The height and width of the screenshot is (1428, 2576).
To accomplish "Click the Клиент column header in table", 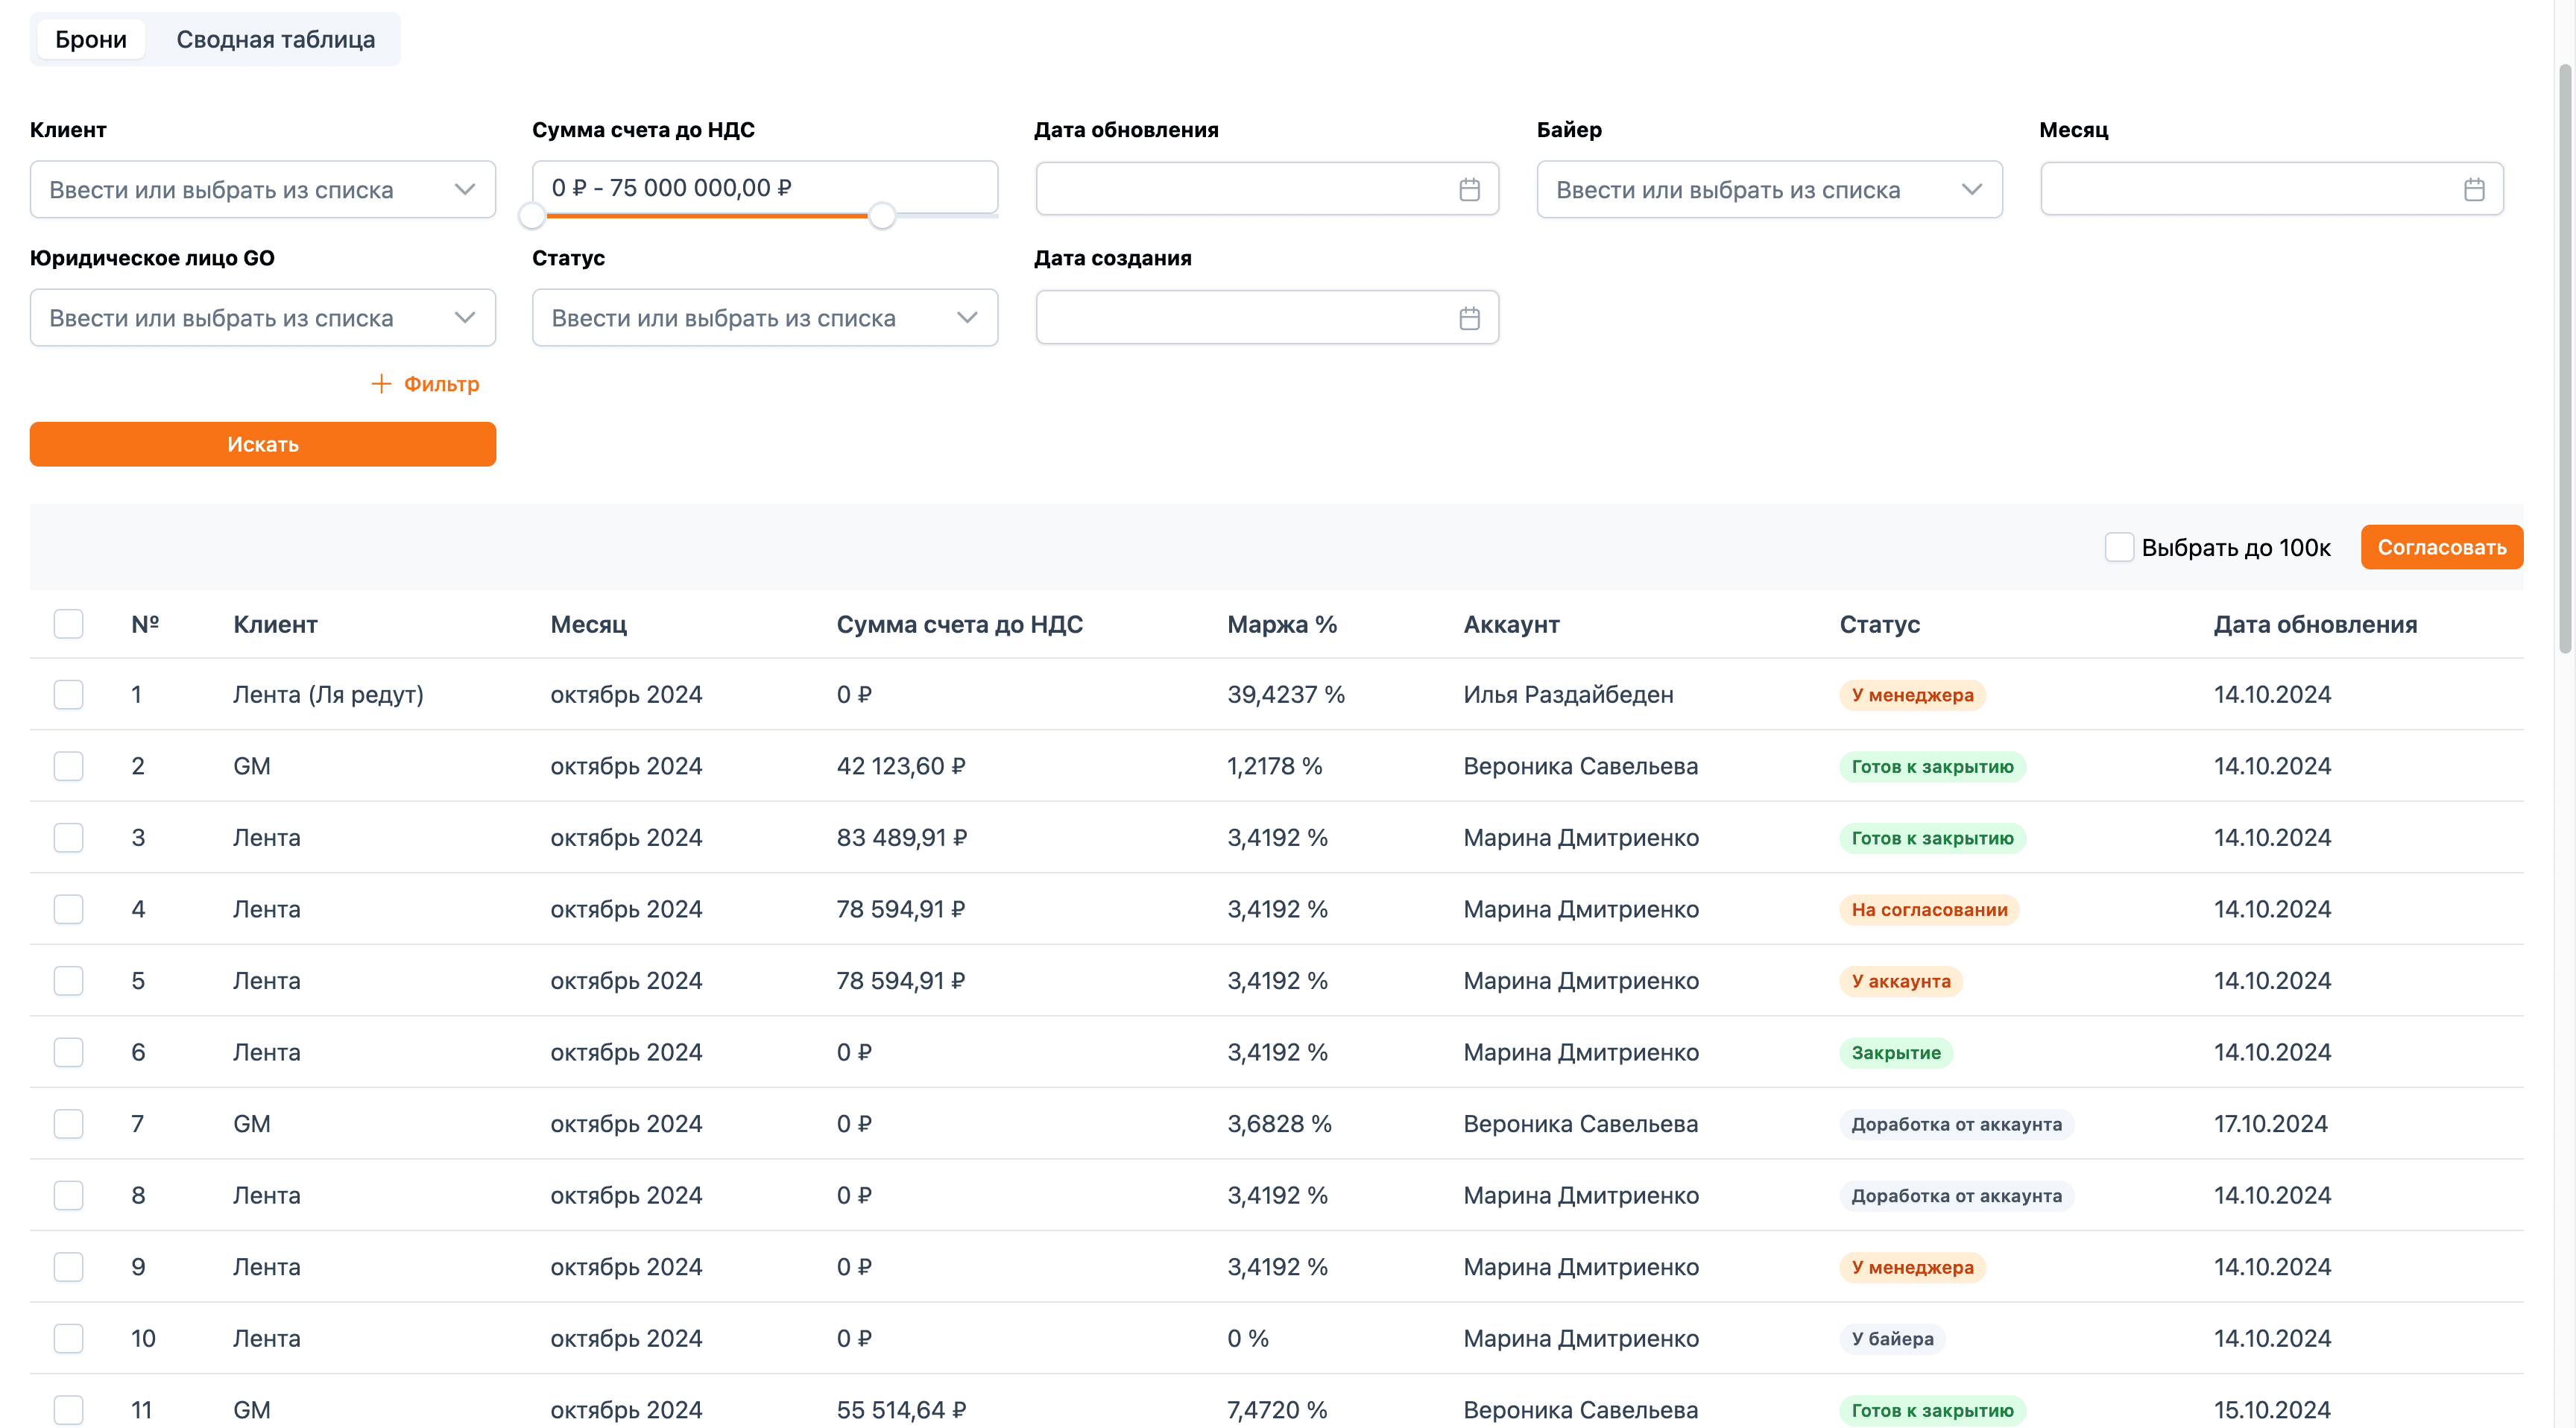I will 275,624.
